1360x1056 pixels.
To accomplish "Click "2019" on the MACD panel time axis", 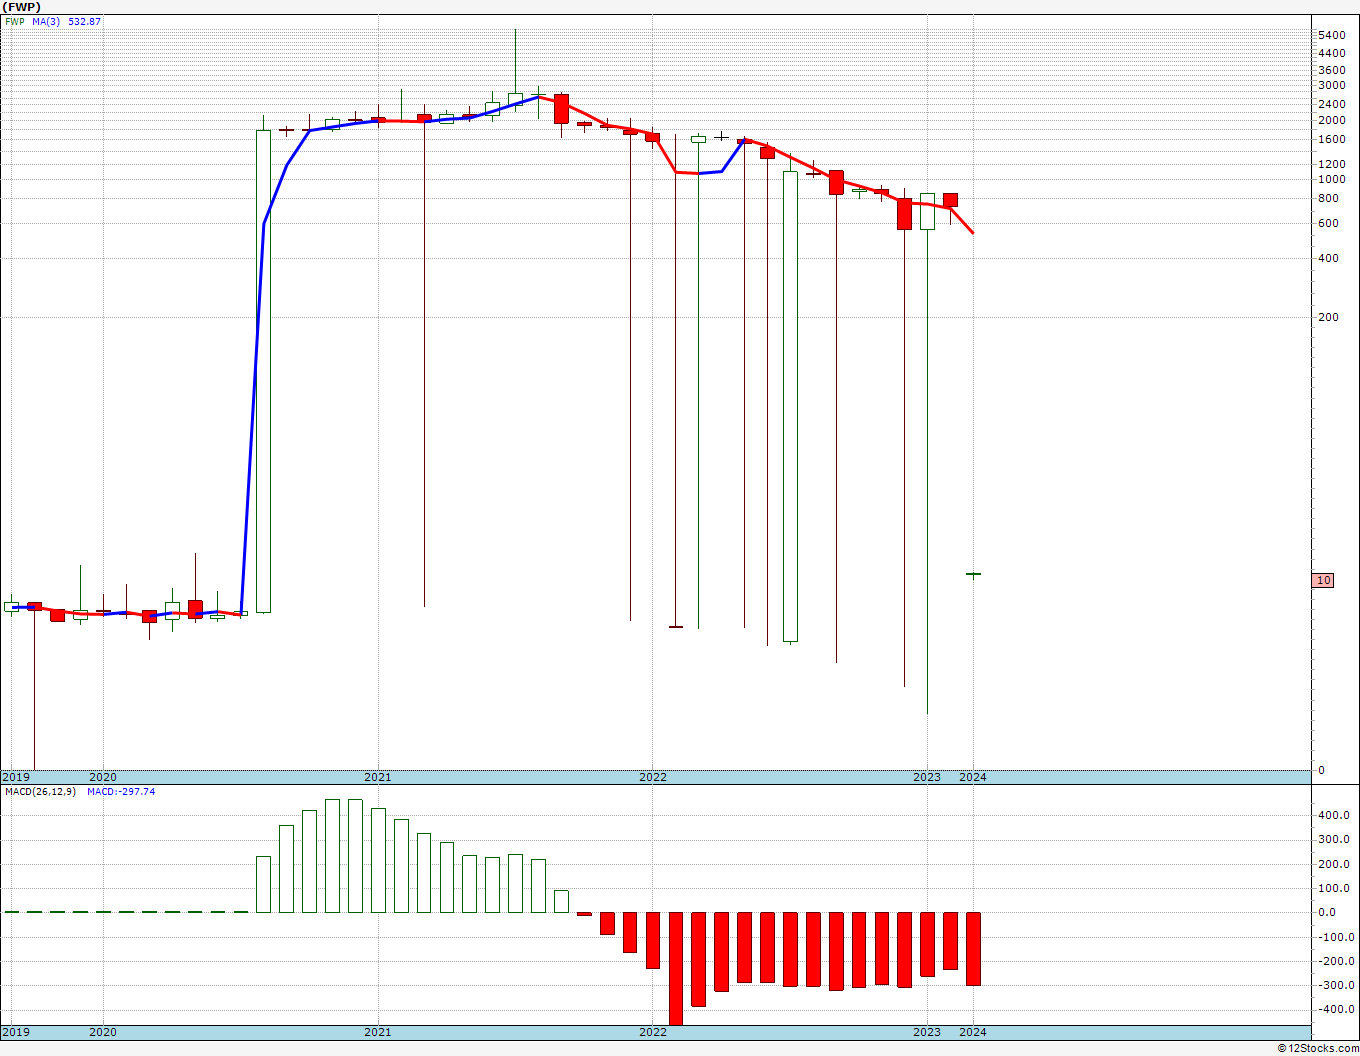I will click(x=16, y=1032).
